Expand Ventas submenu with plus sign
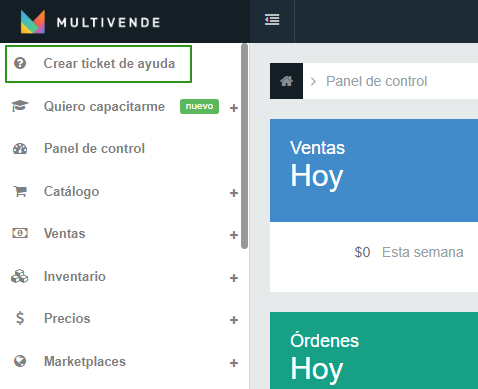The height and width of the screenshot is (389, 478). [x=234, y=235]
